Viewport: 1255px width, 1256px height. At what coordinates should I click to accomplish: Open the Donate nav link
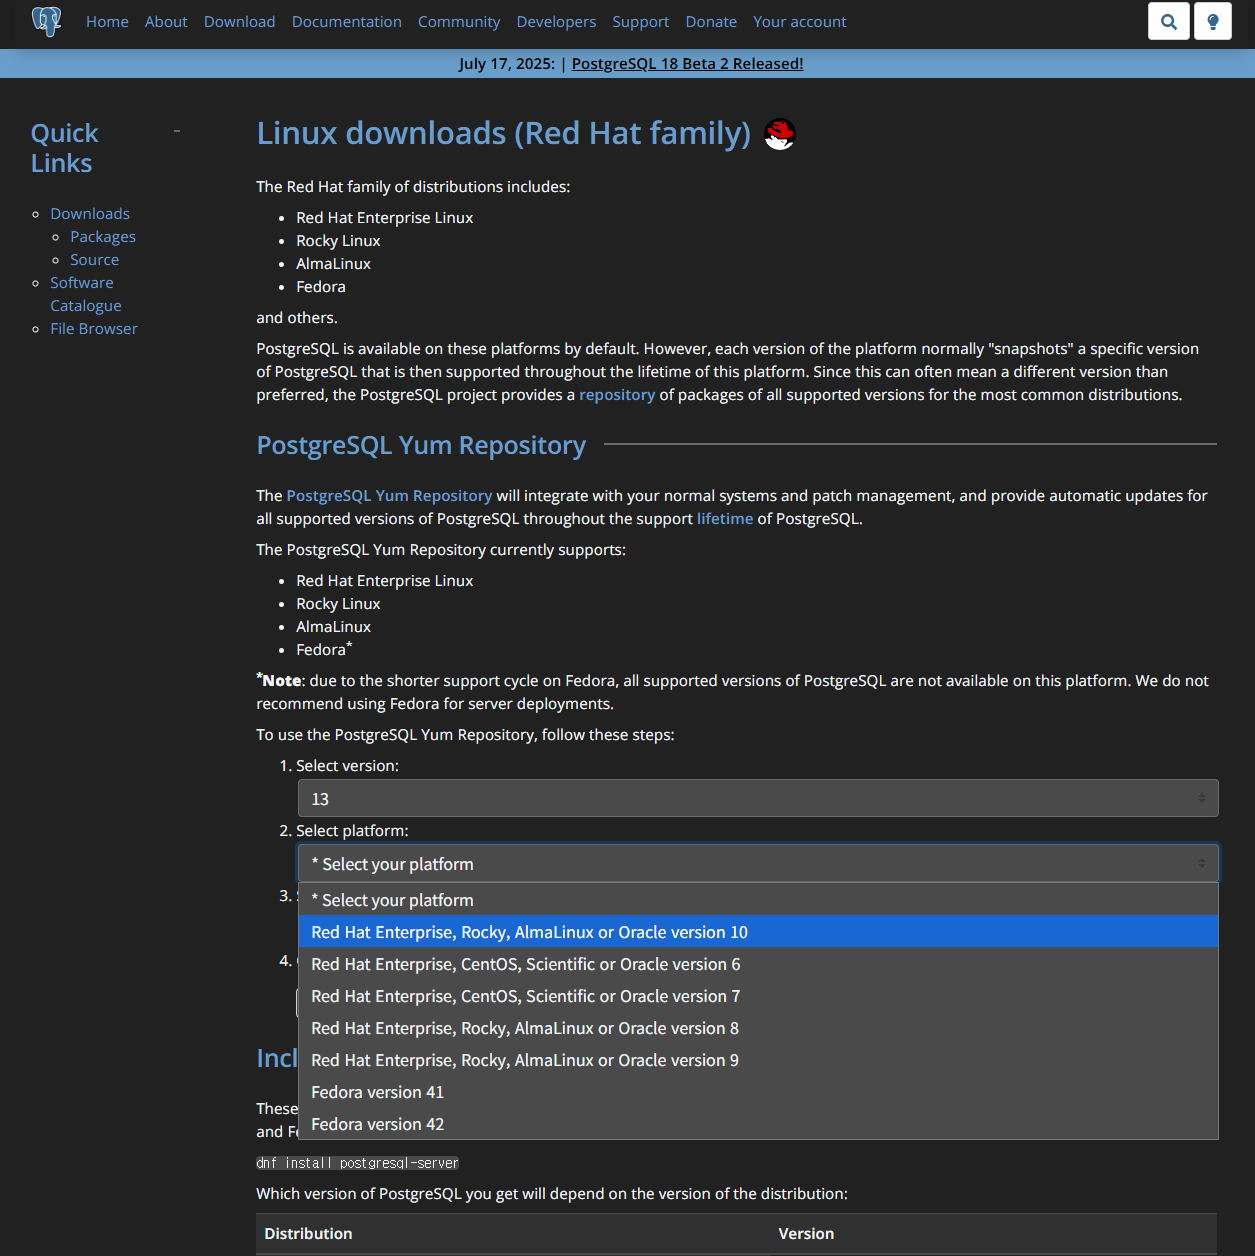(711, 21)
